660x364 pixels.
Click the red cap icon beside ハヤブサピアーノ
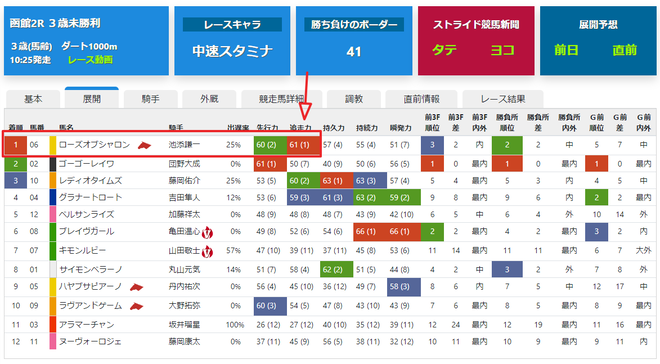[136, 287]
